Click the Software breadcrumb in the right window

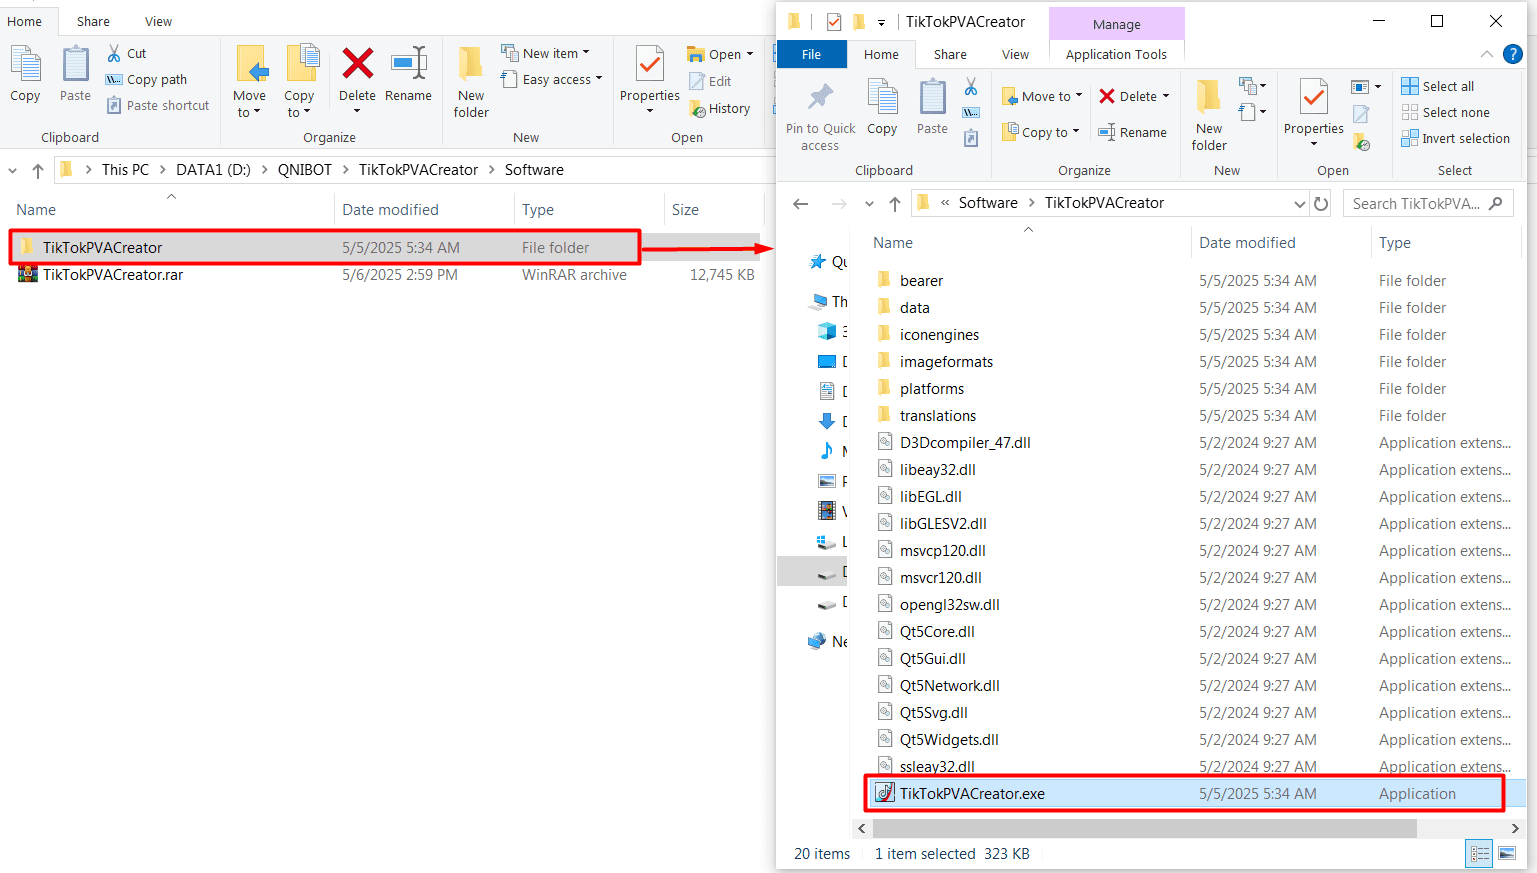pos(988,203)
